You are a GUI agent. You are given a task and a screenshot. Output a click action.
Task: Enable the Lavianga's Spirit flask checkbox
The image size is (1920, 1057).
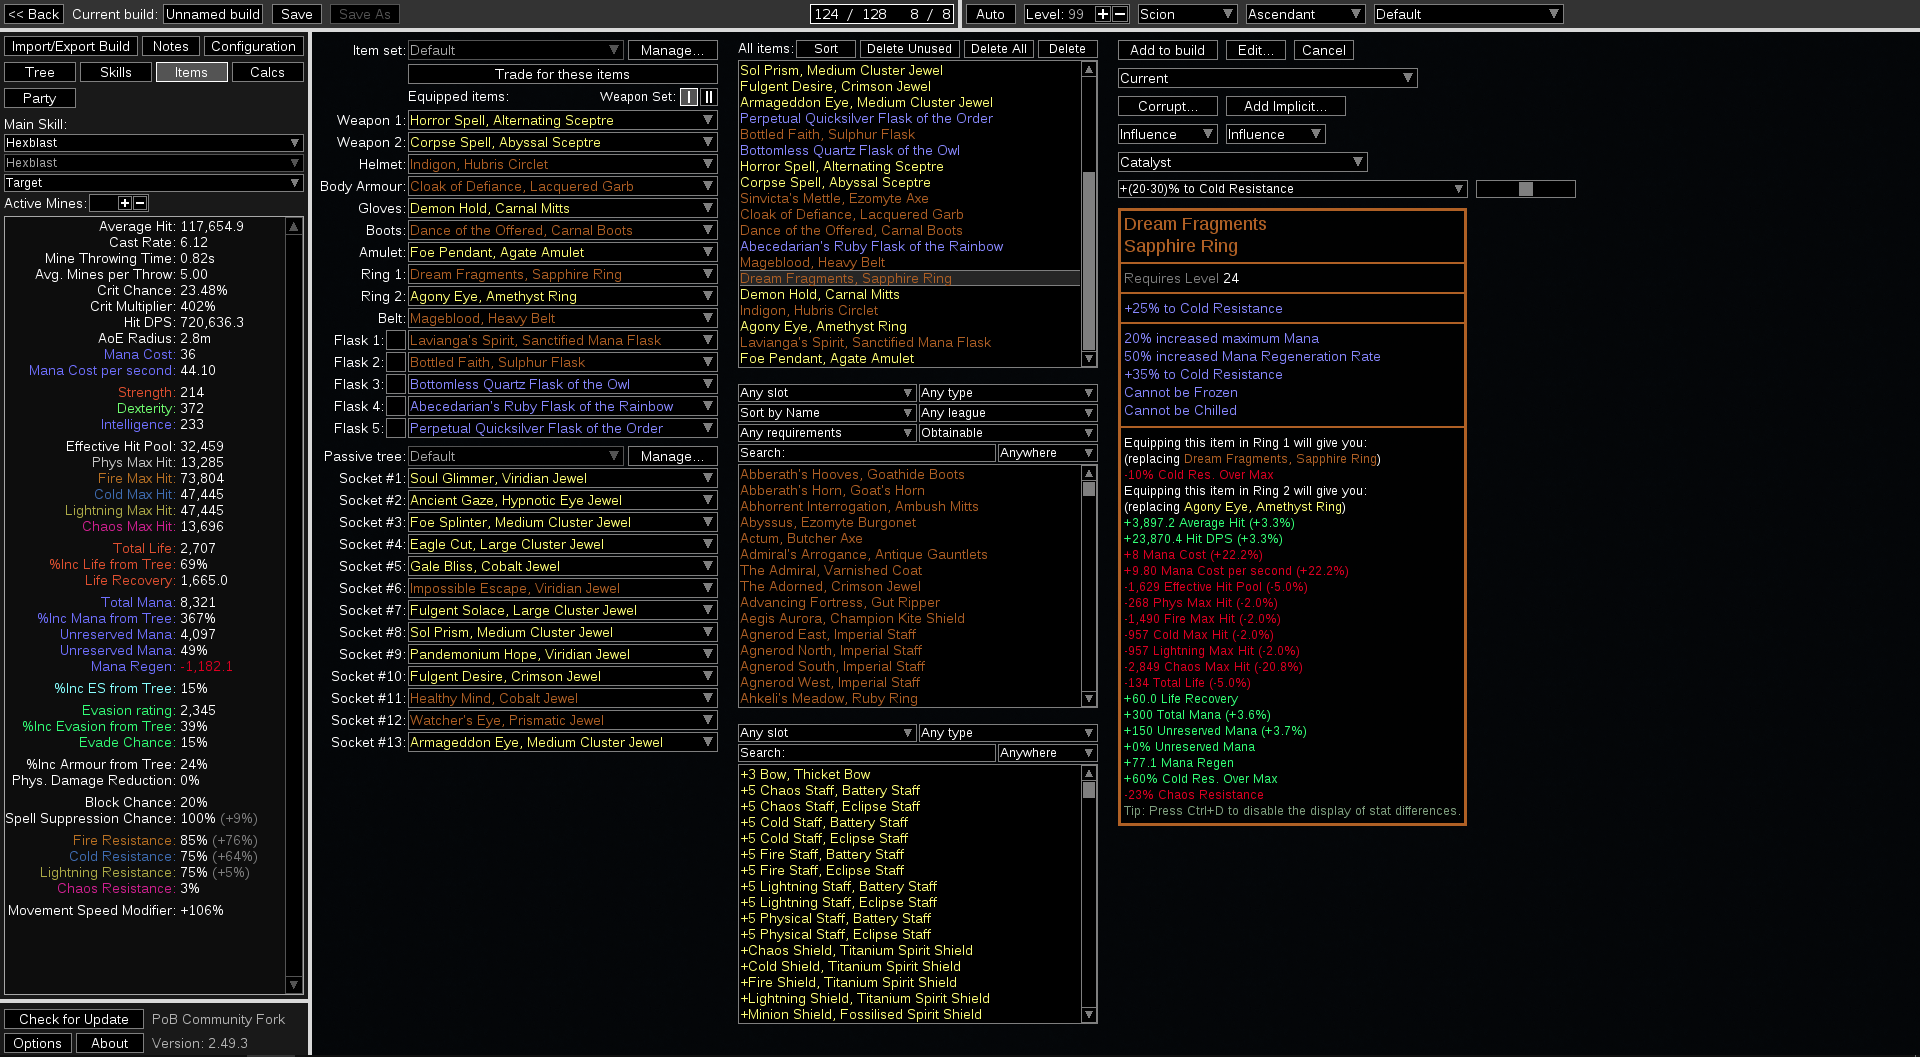pyautogui.click(x=396, y=340)
